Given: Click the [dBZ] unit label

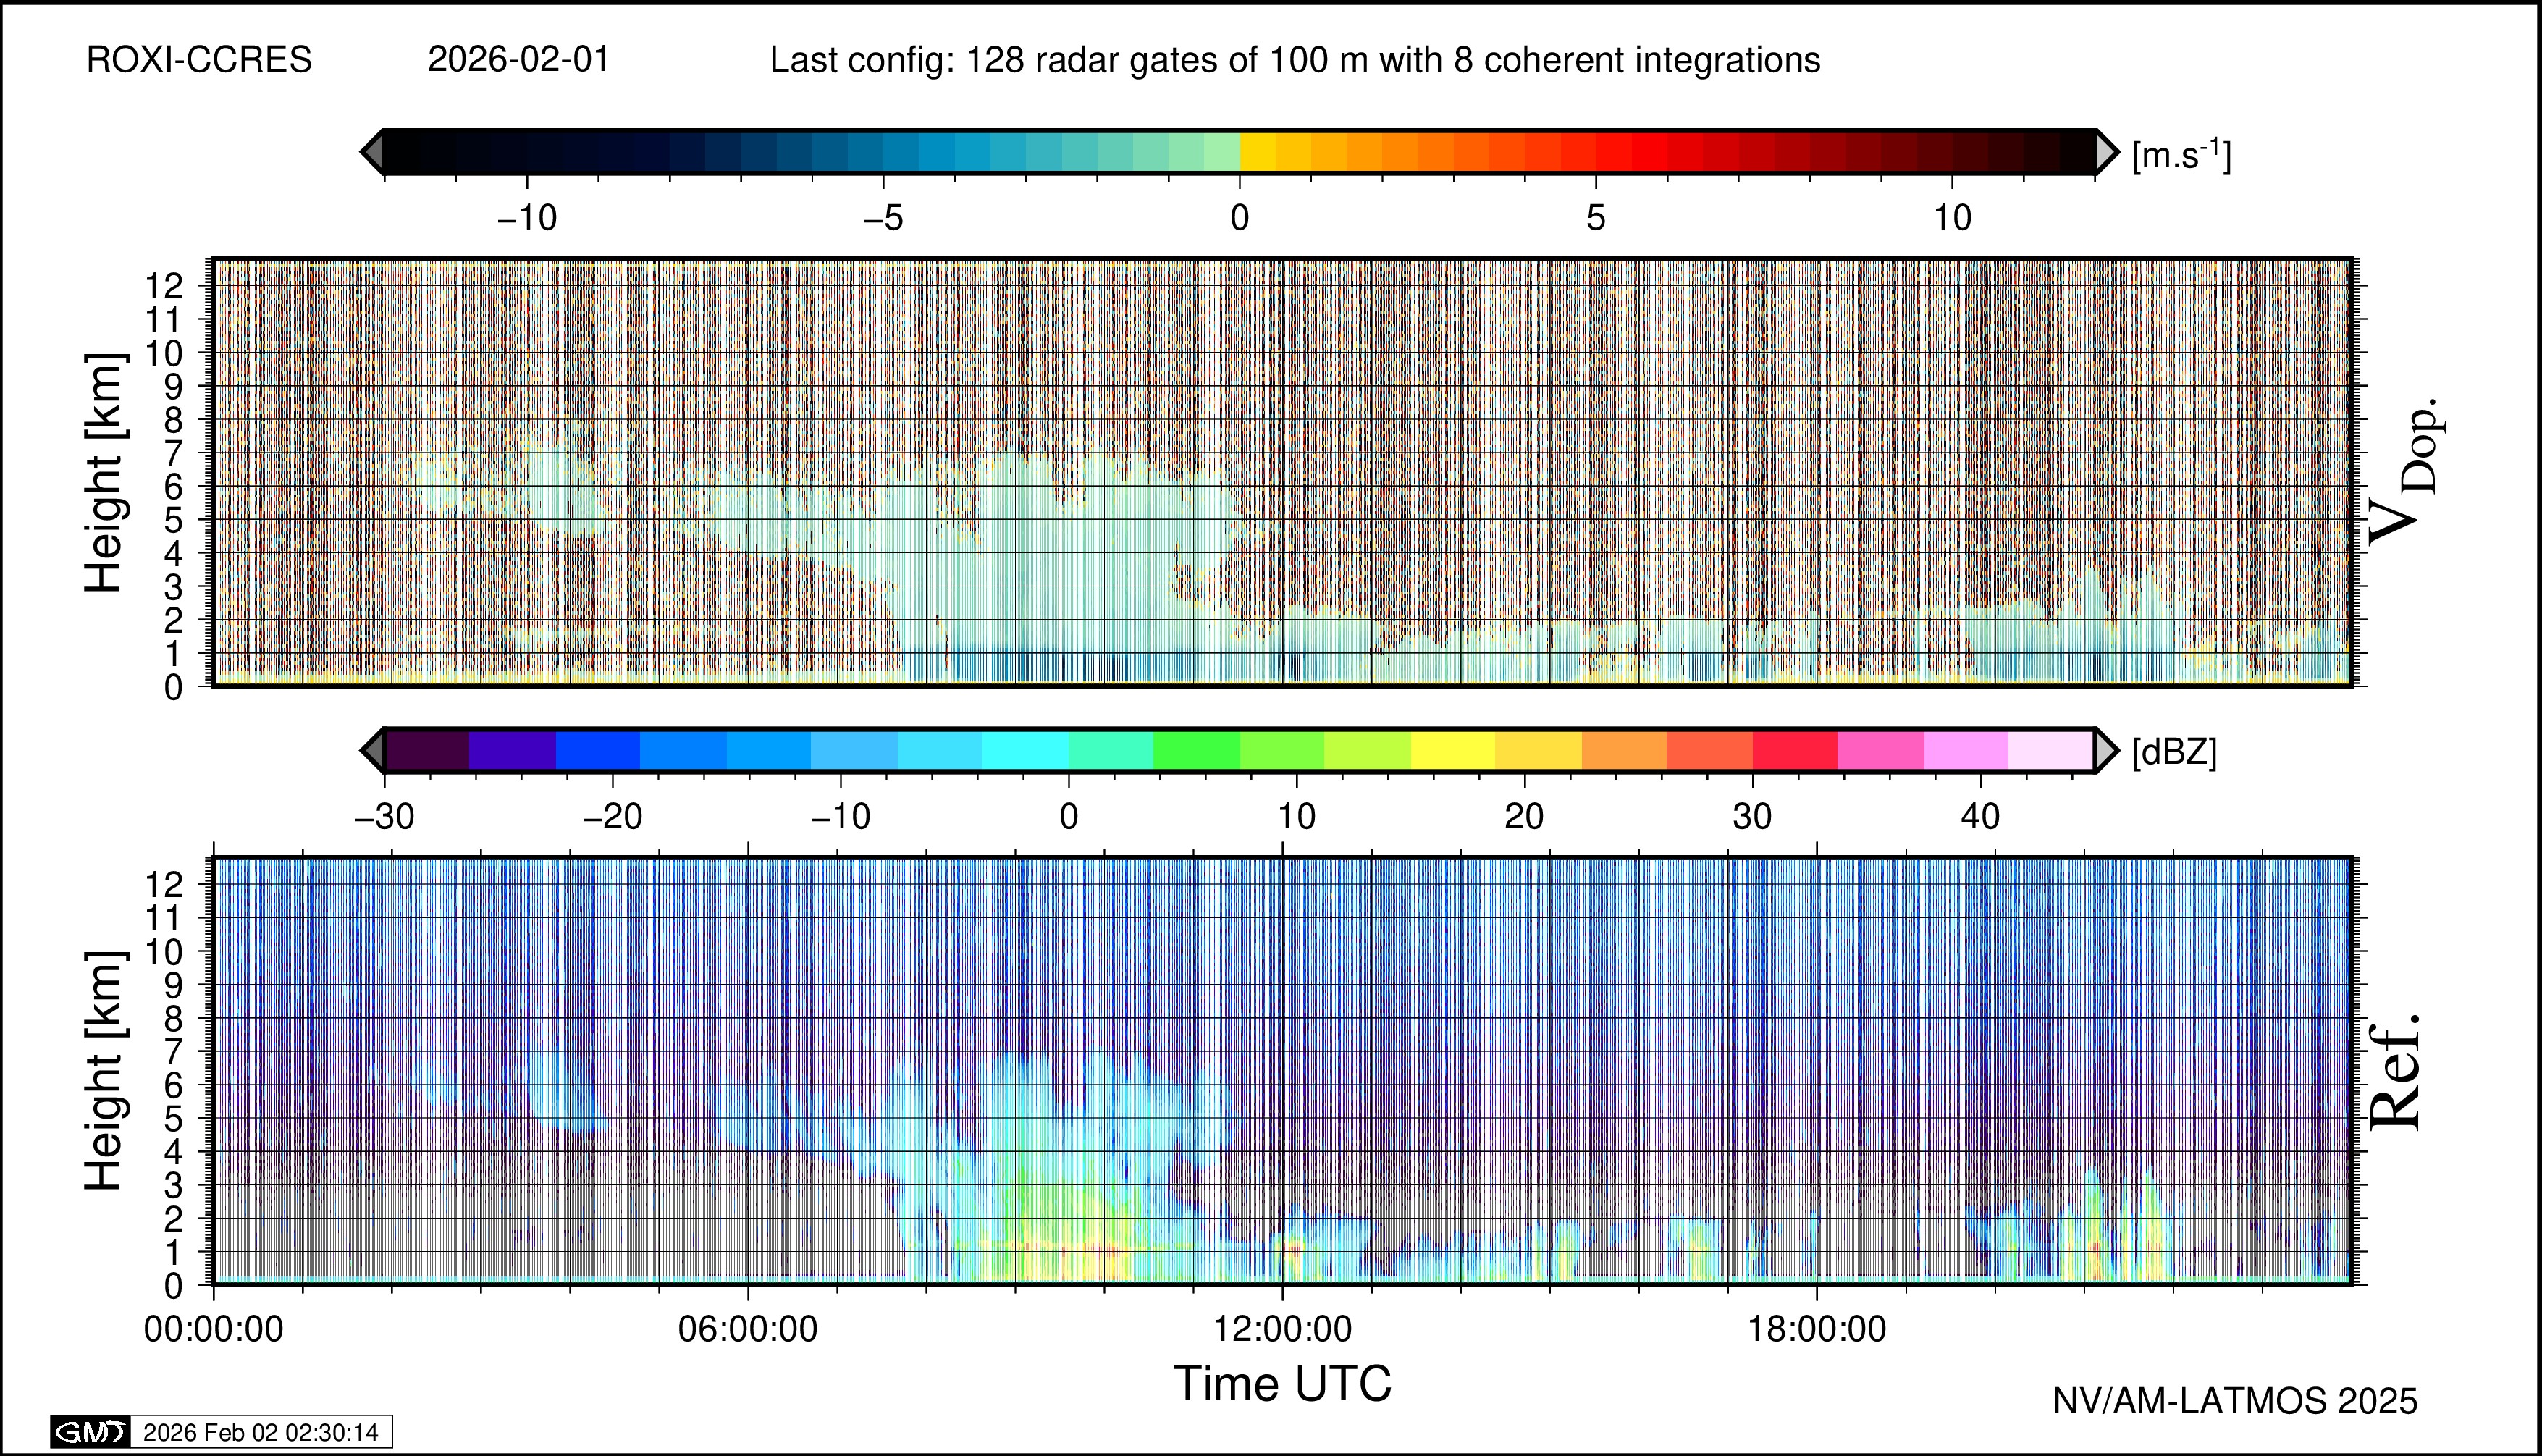Looking at the screenshot, I should 2174,752.
